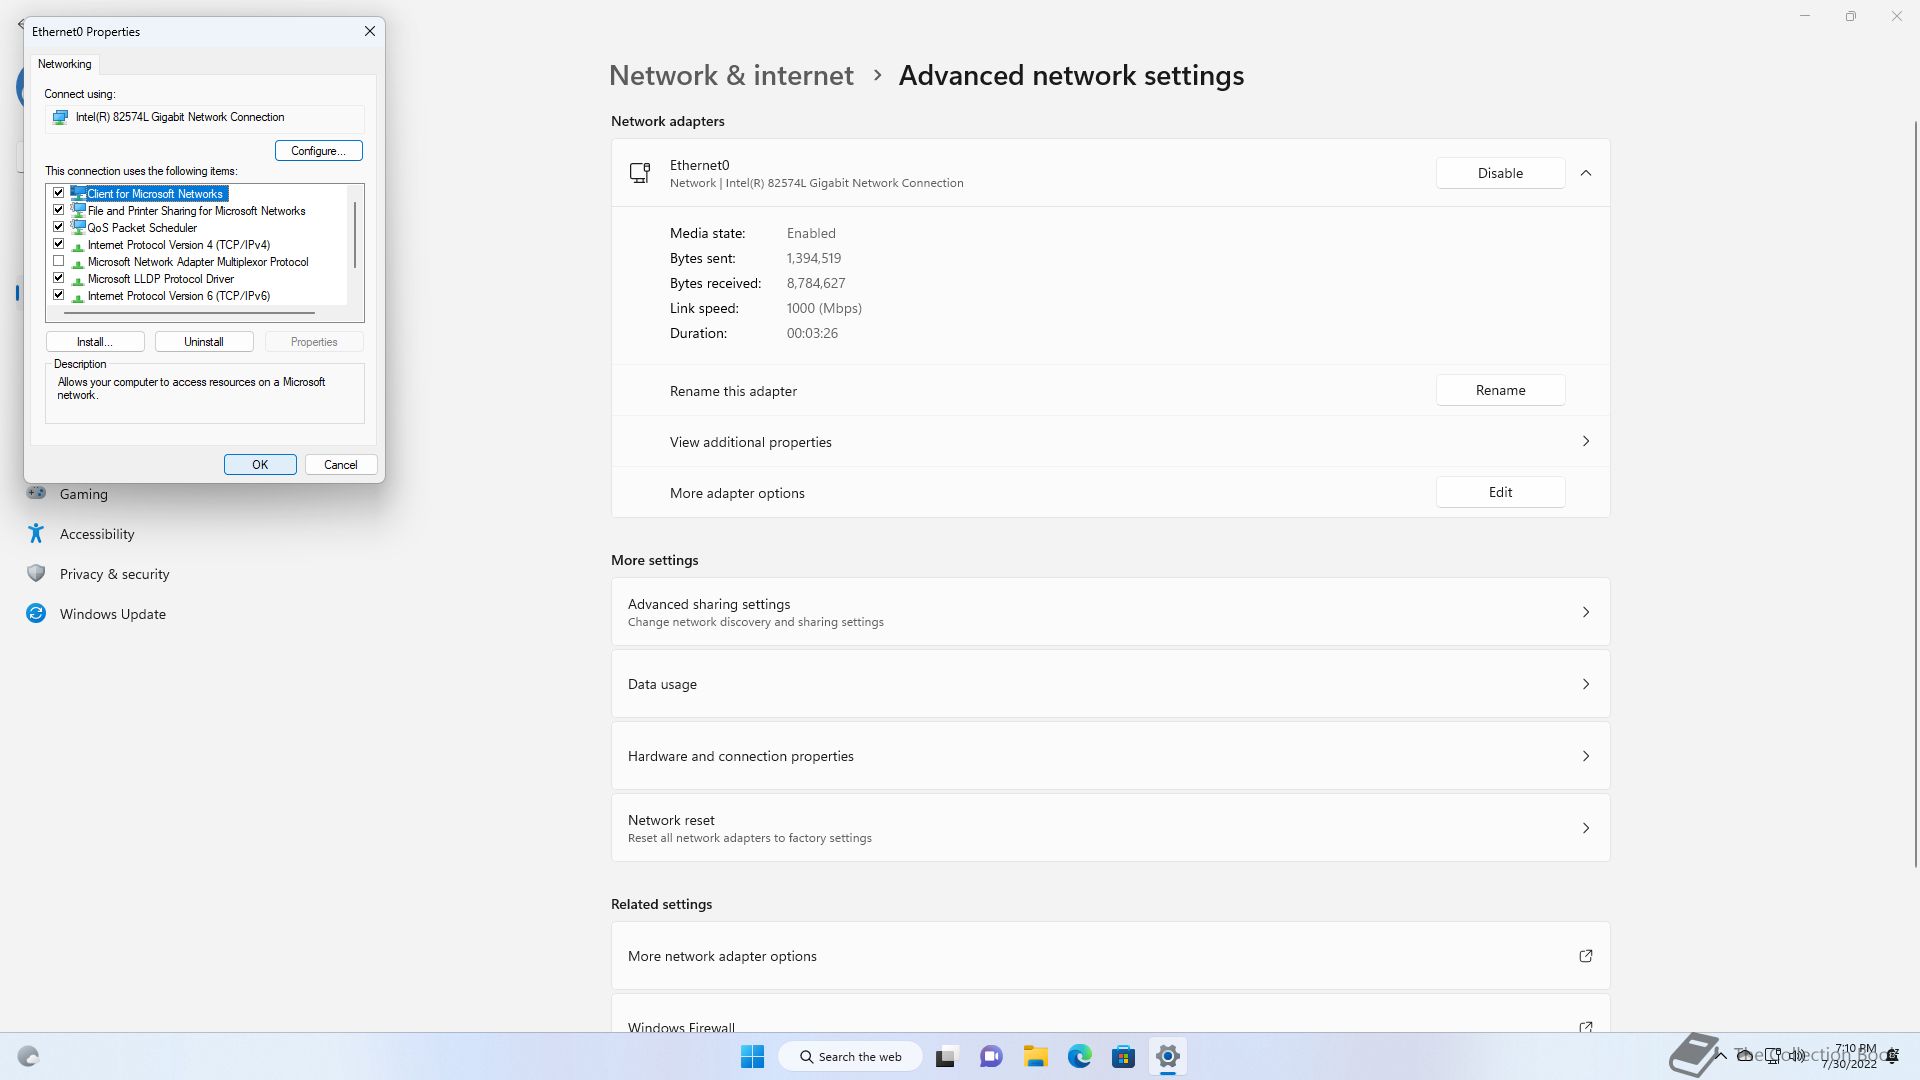
Task: Open File Explorer from taskbar
Action: [x=1035, y=1056]
